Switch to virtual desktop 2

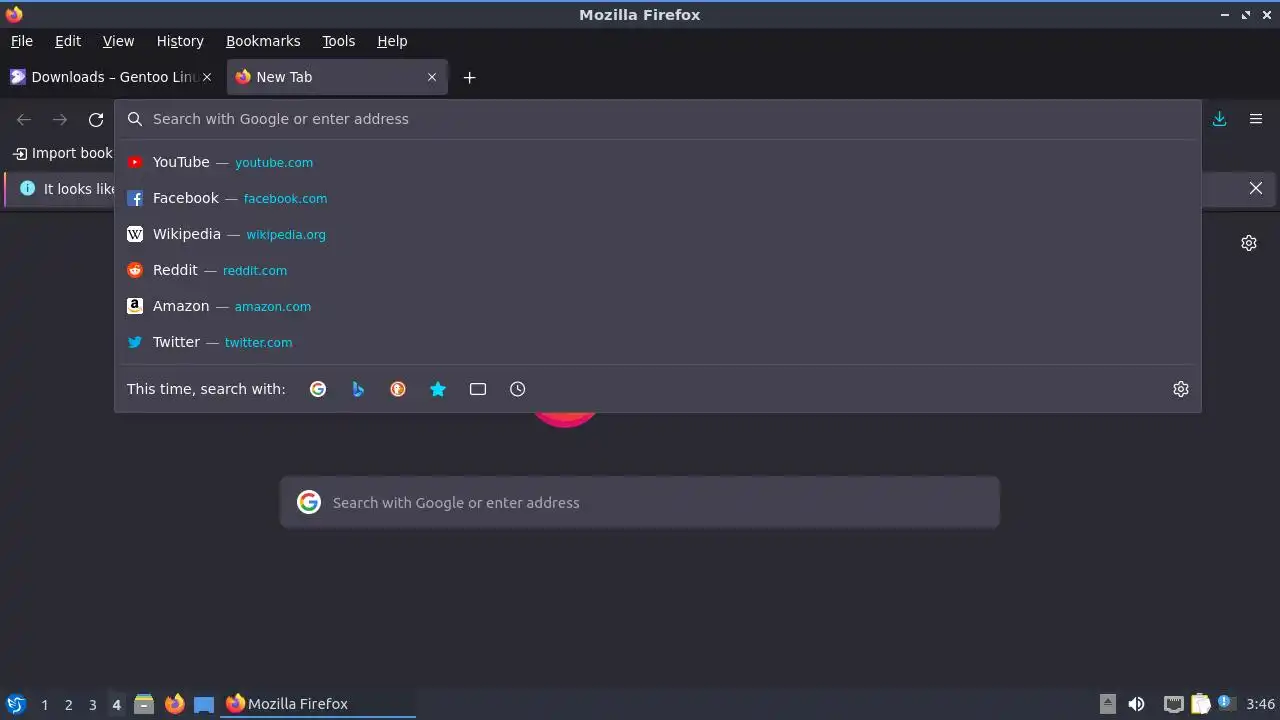(x=69, y=705)
